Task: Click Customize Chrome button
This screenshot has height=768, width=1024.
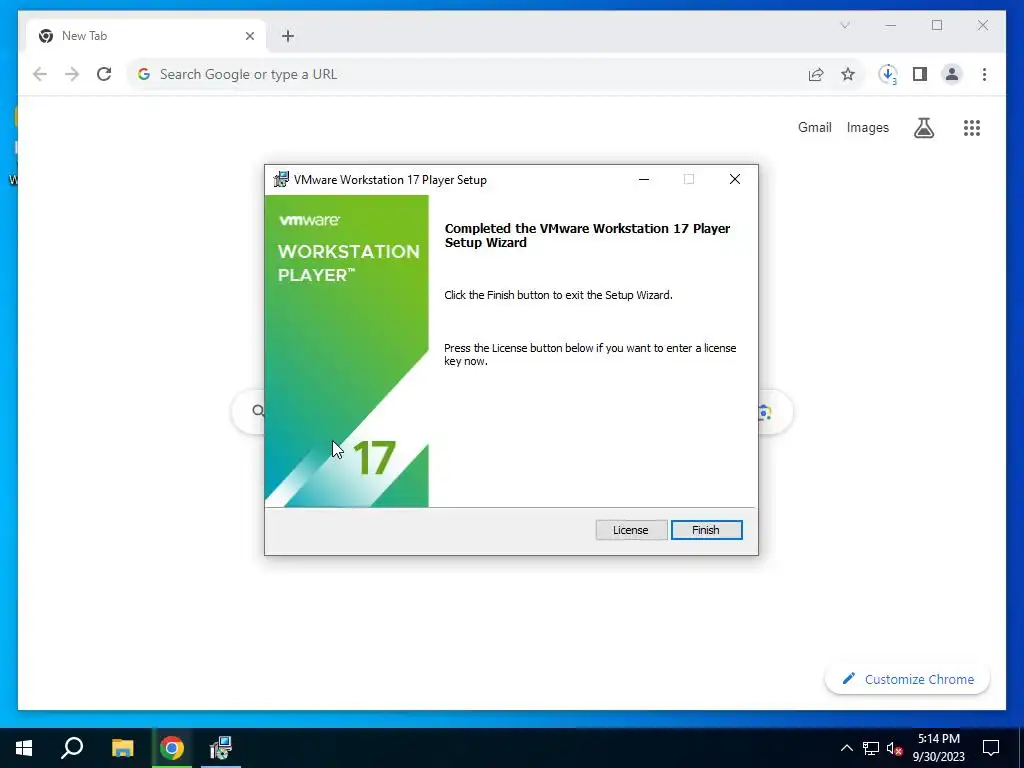Action: click(x=907, y=679)
